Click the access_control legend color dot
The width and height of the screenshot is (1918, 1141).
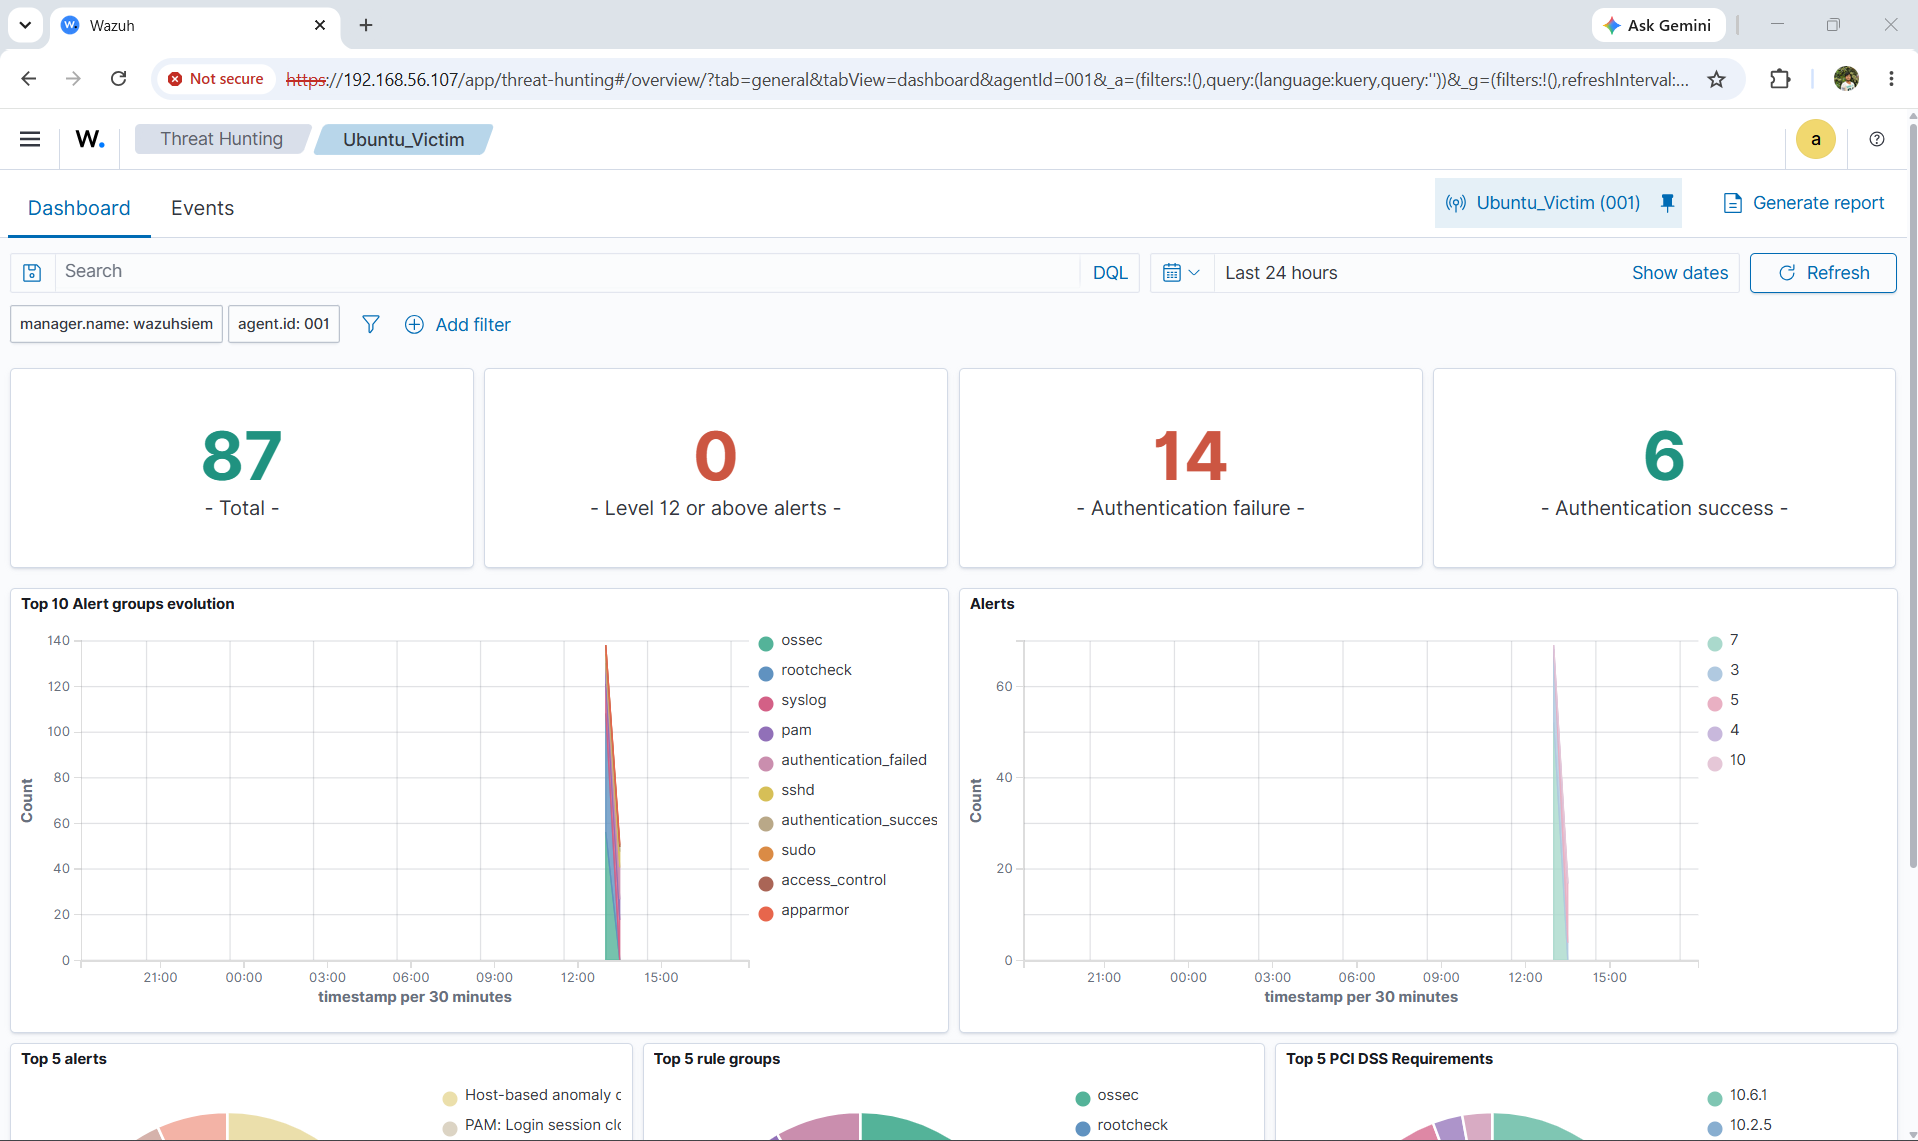click(766, 883)
